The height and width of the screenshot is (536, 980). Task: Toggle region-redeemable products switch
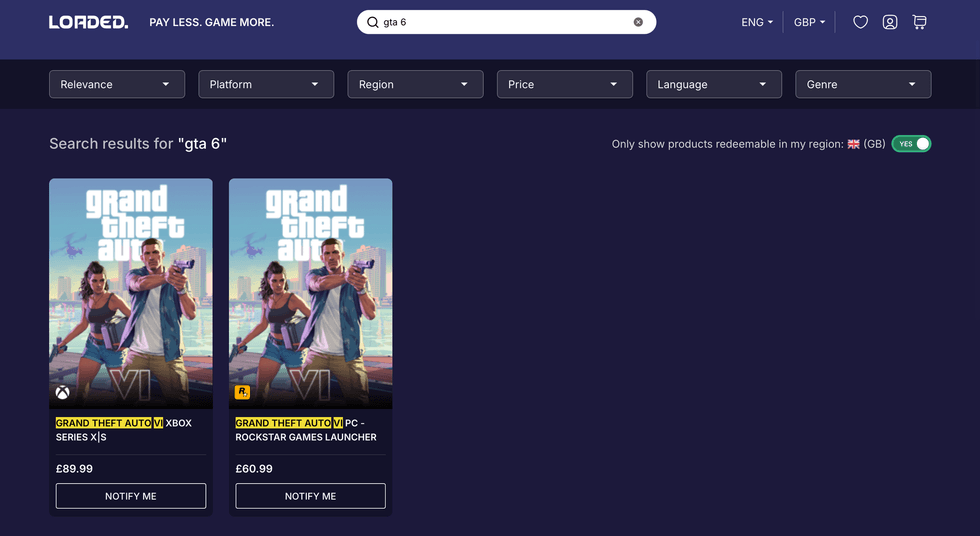(911, 144)
